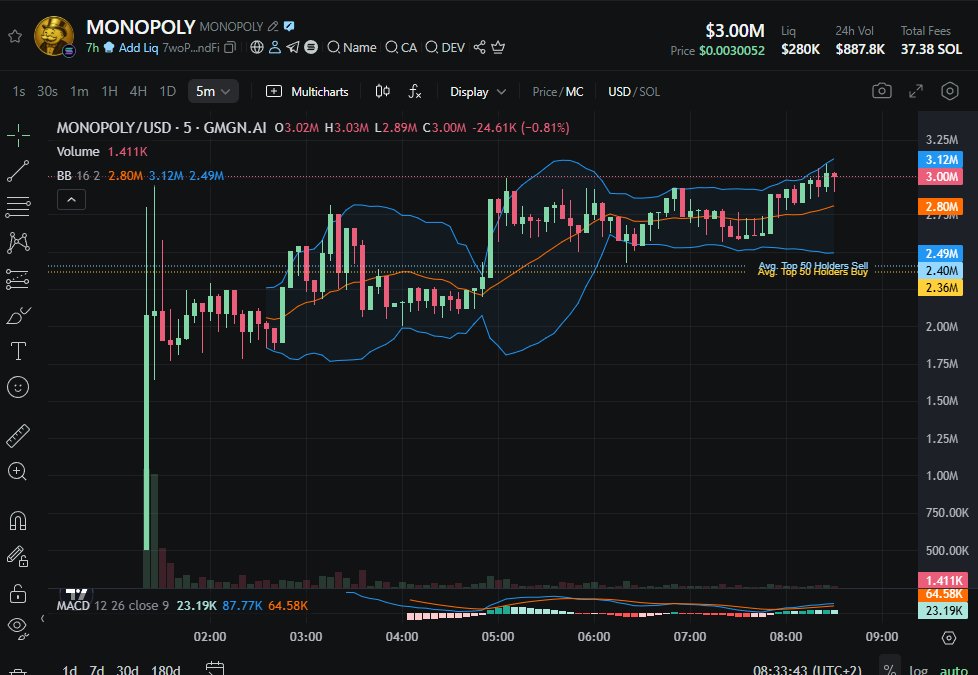Expand the Display dropdown
Screen dimensions: 978x675
click(x=478, y=92)
